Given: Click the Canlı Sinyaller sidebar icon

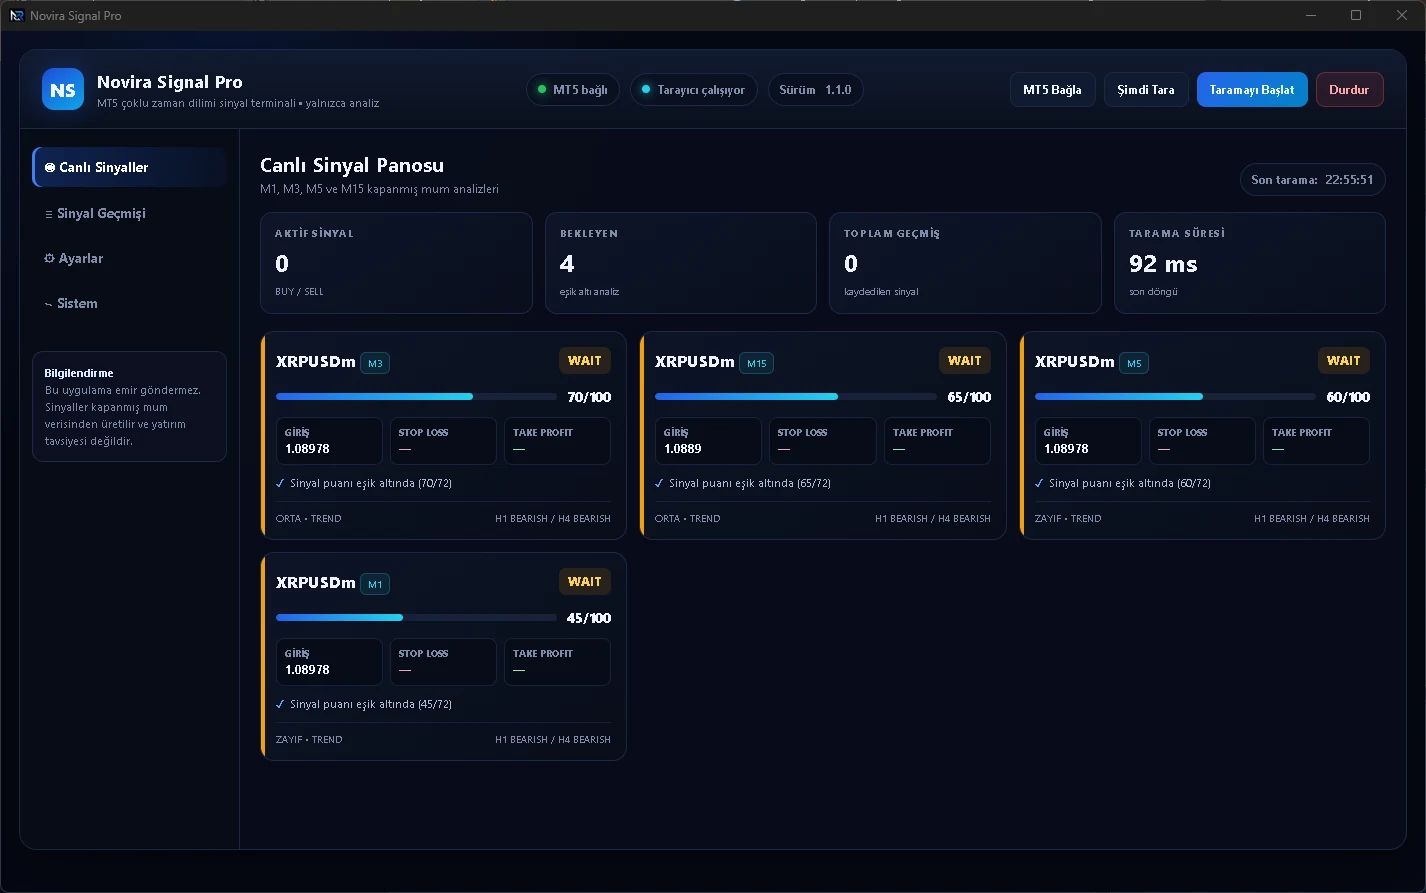Looking at the screenshot, I should pyautogui.click(x=50, y=168).
